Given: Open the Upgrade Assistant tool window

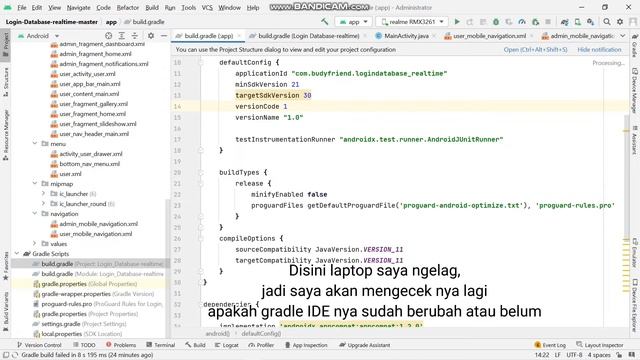Looking at the screenshot, I should pos(364,345).
